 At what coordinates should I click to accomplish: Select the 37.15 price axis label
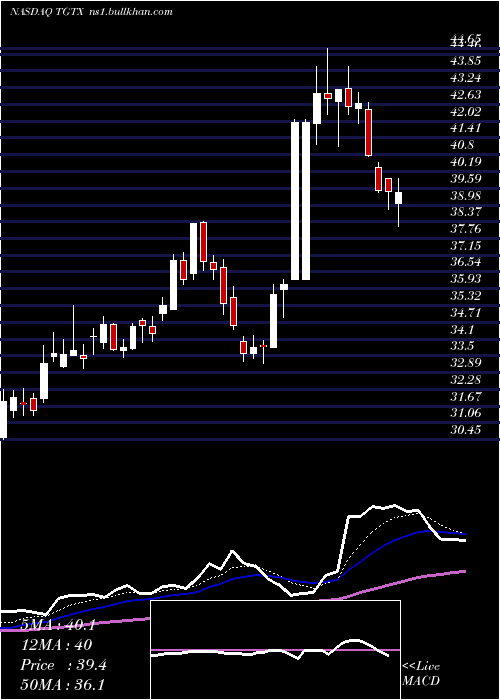[x=464, y=246]
